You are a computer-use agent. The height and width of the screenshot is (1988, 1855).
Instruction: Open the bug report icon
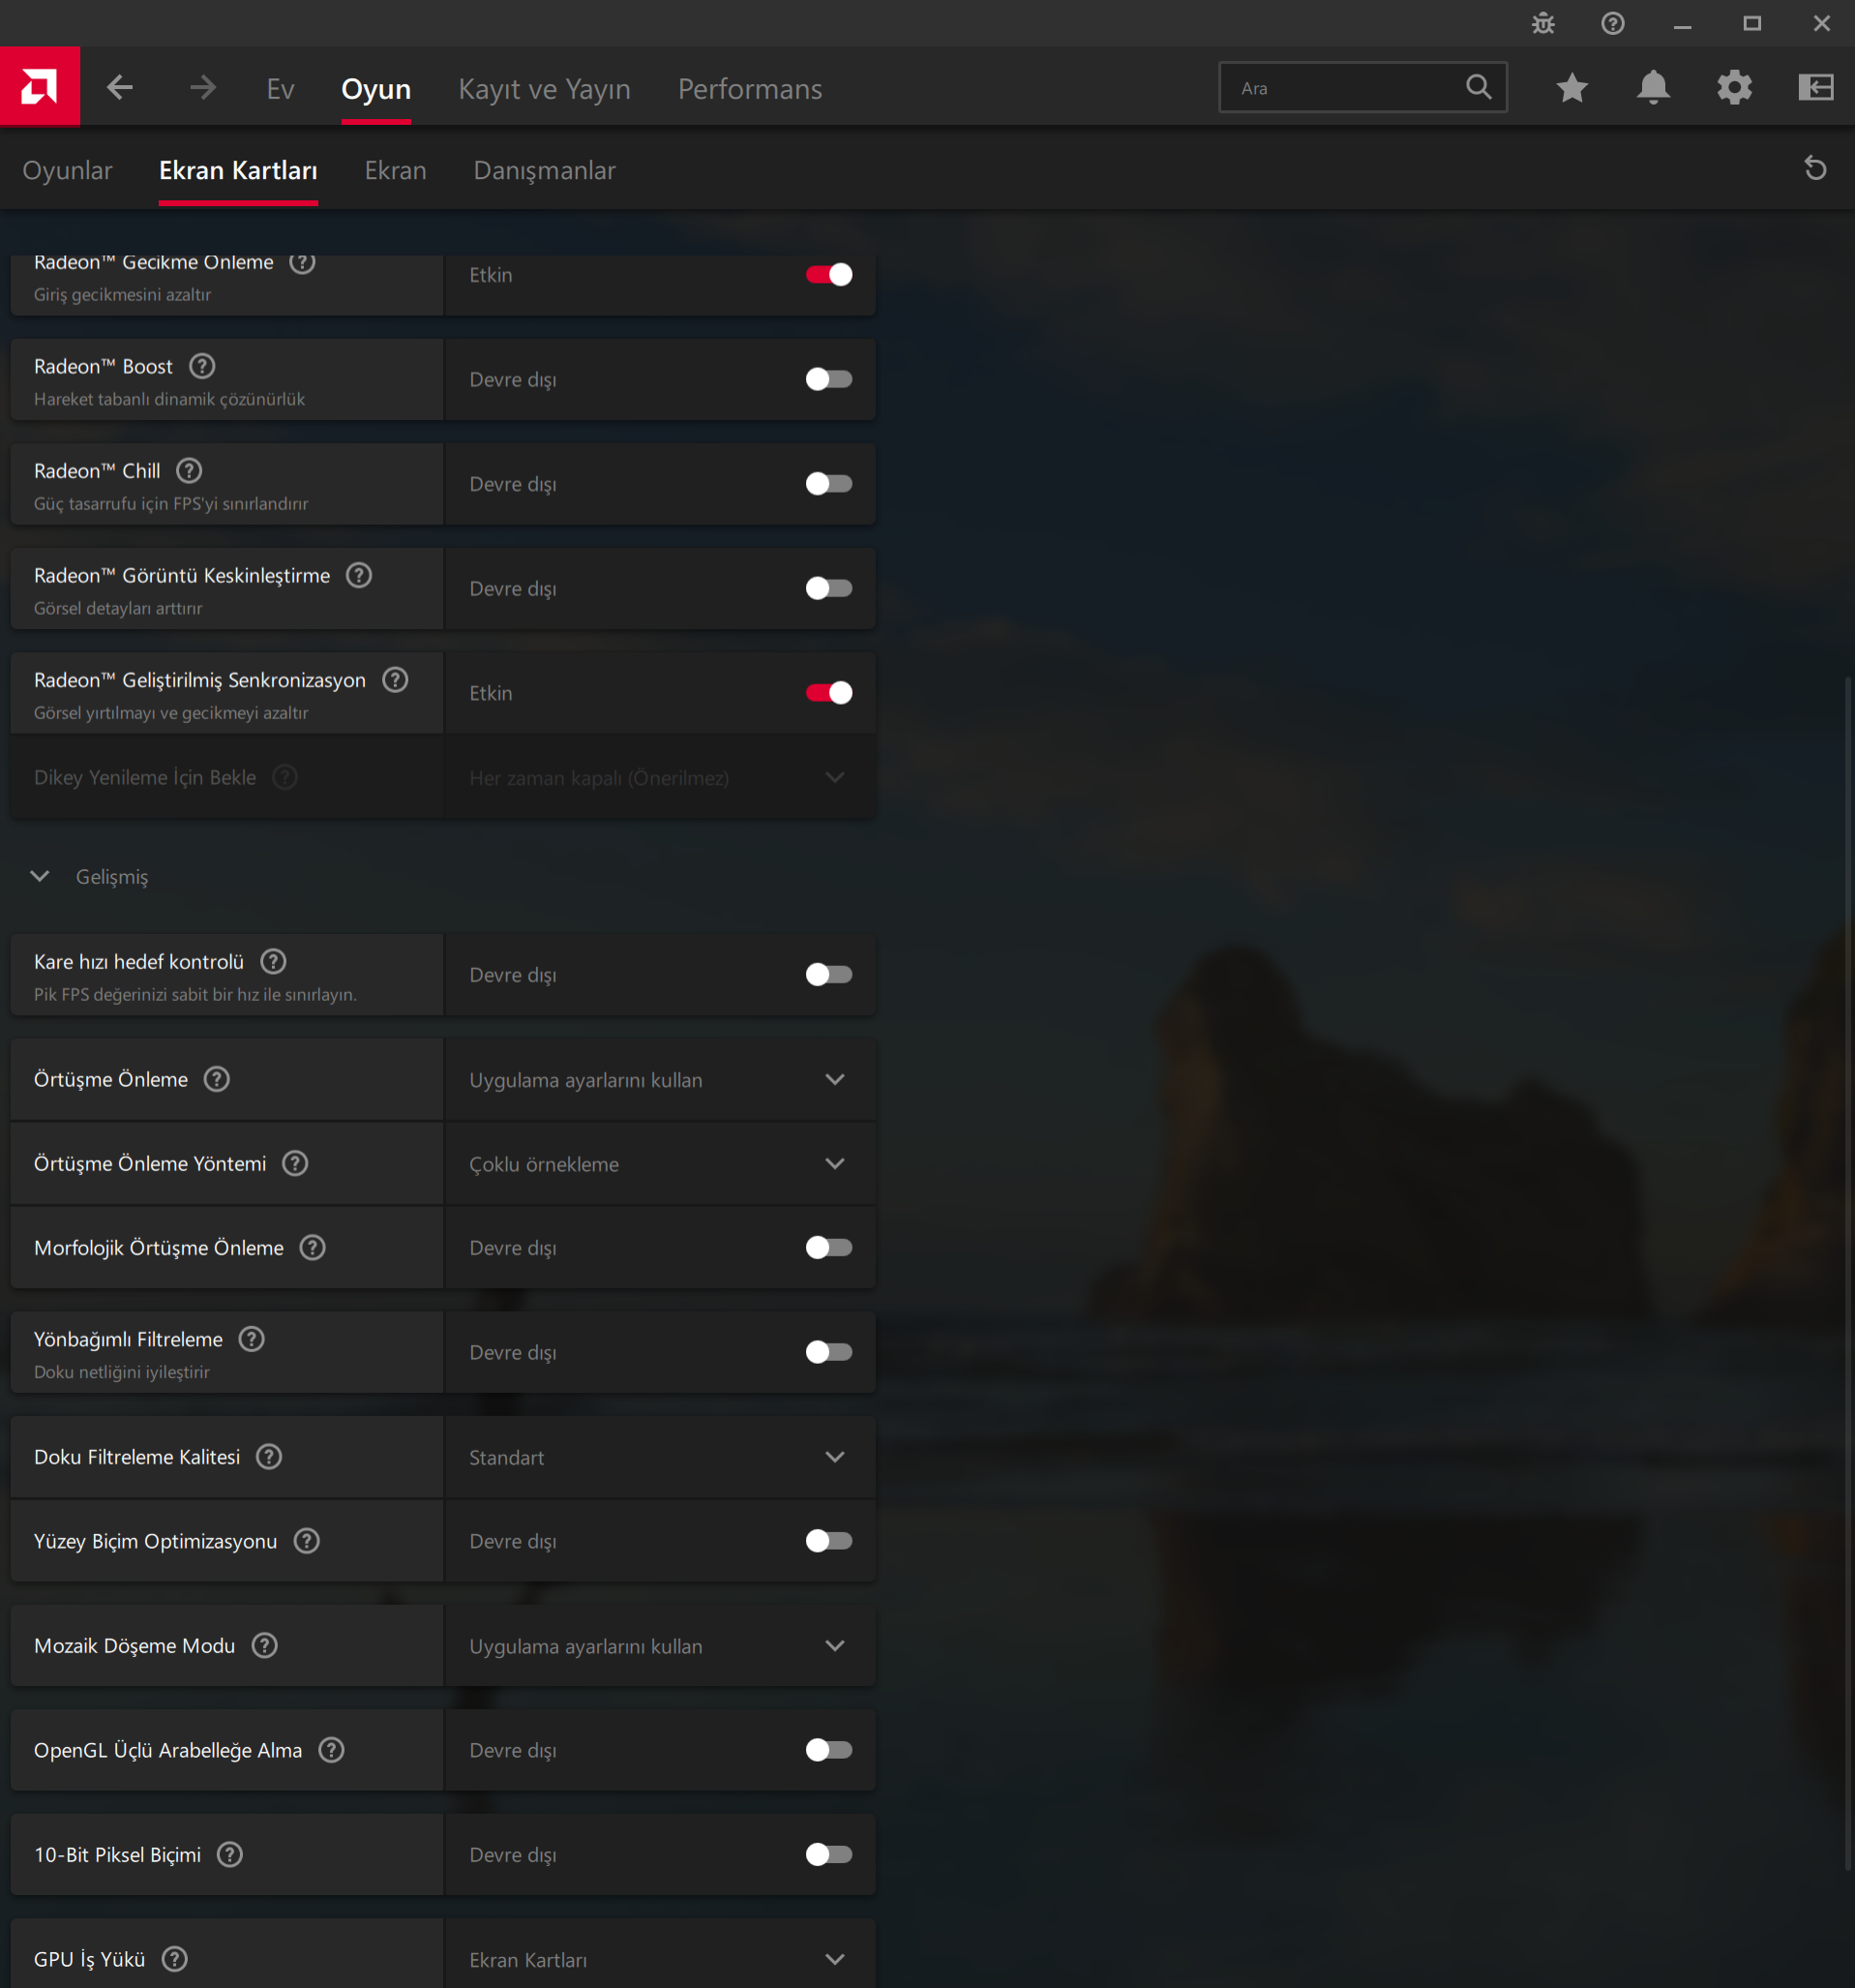pos(1543,23)
